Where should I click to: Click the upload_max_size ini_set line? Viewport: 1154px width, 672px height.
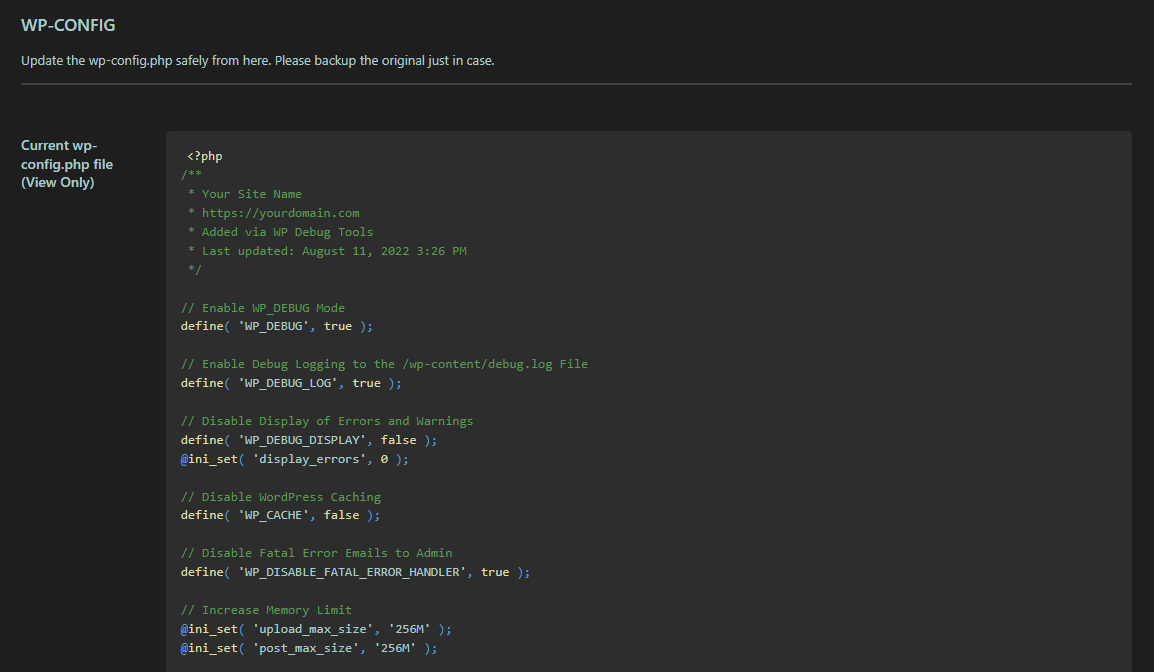[x=316, y=629]
